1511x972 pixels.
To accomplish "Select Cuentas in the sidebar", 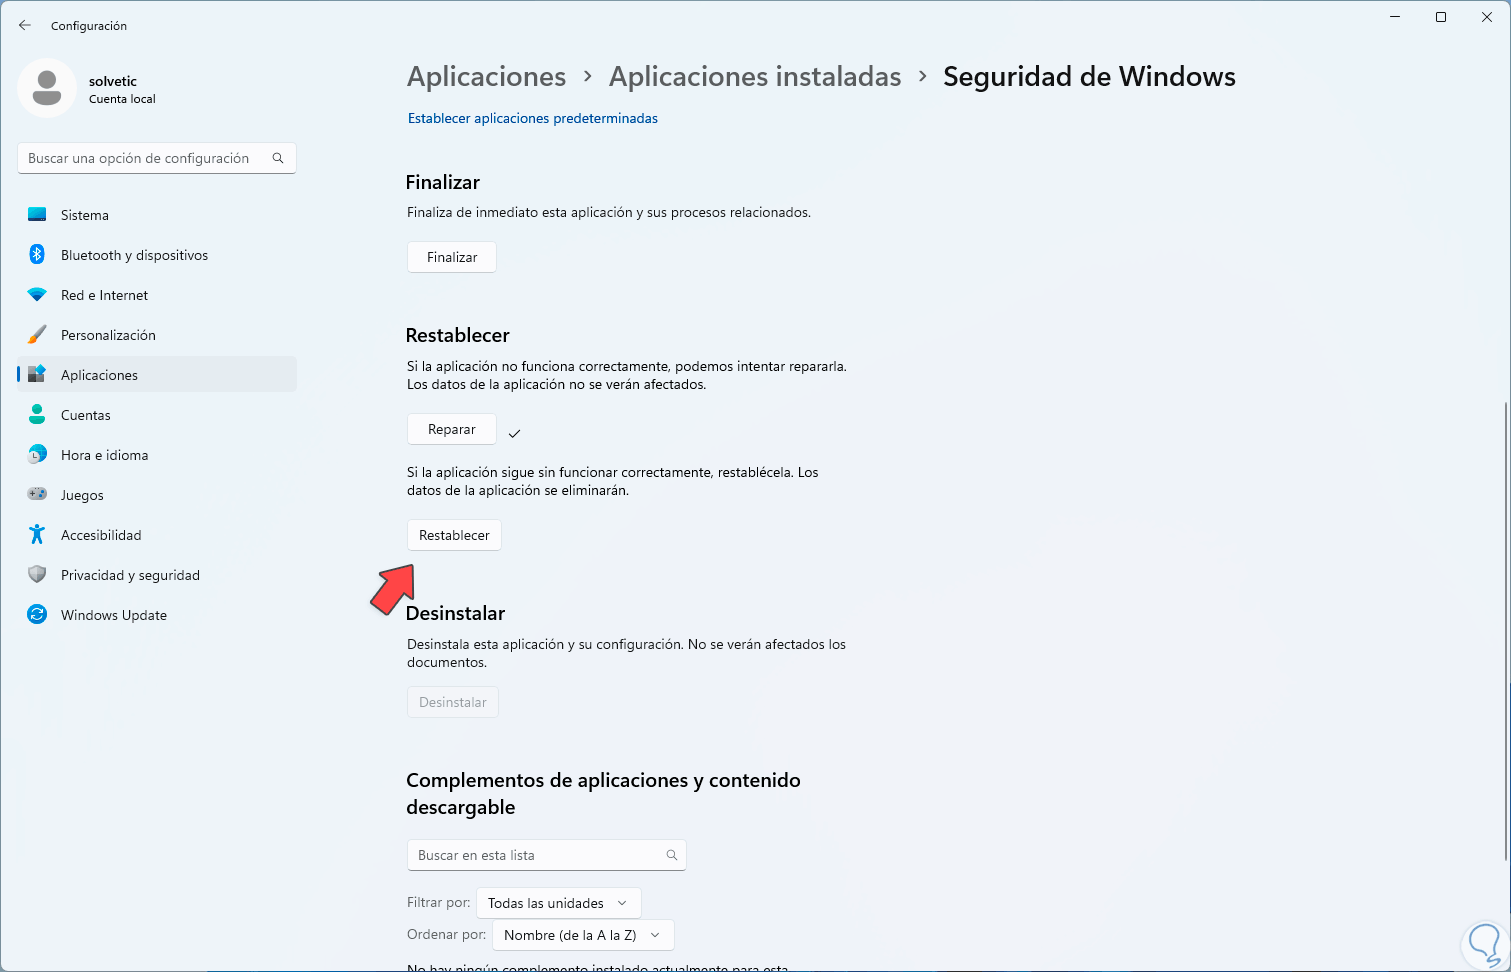I will click(x=157, y=415).
